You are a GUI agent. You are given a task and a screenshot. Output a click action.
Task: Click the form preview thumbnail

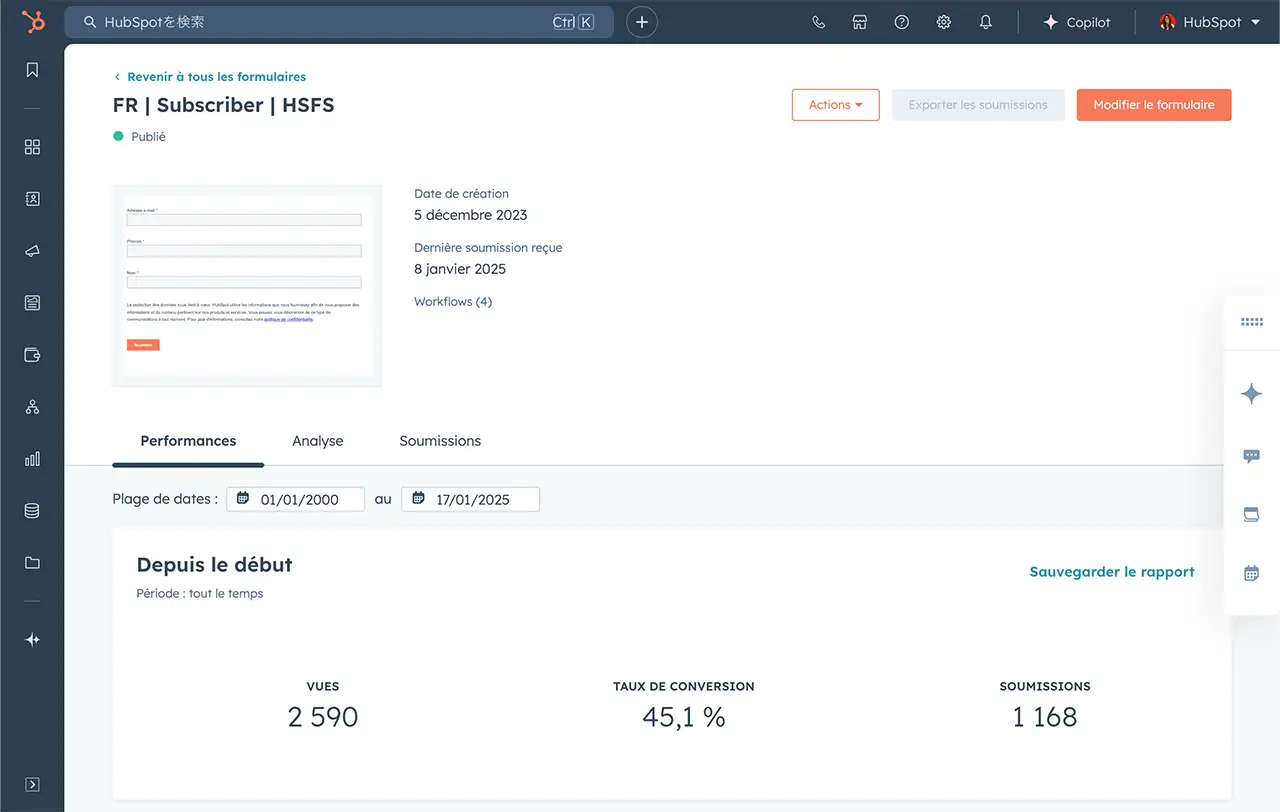[x=247, y=285]
